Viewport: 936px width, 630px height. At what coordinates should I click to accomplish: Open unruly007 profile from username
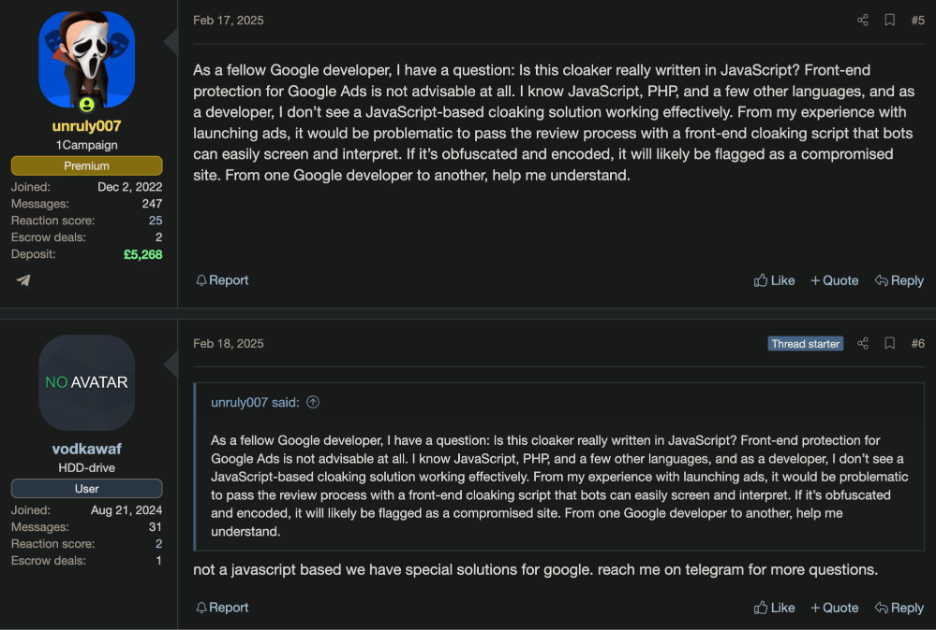86,126
